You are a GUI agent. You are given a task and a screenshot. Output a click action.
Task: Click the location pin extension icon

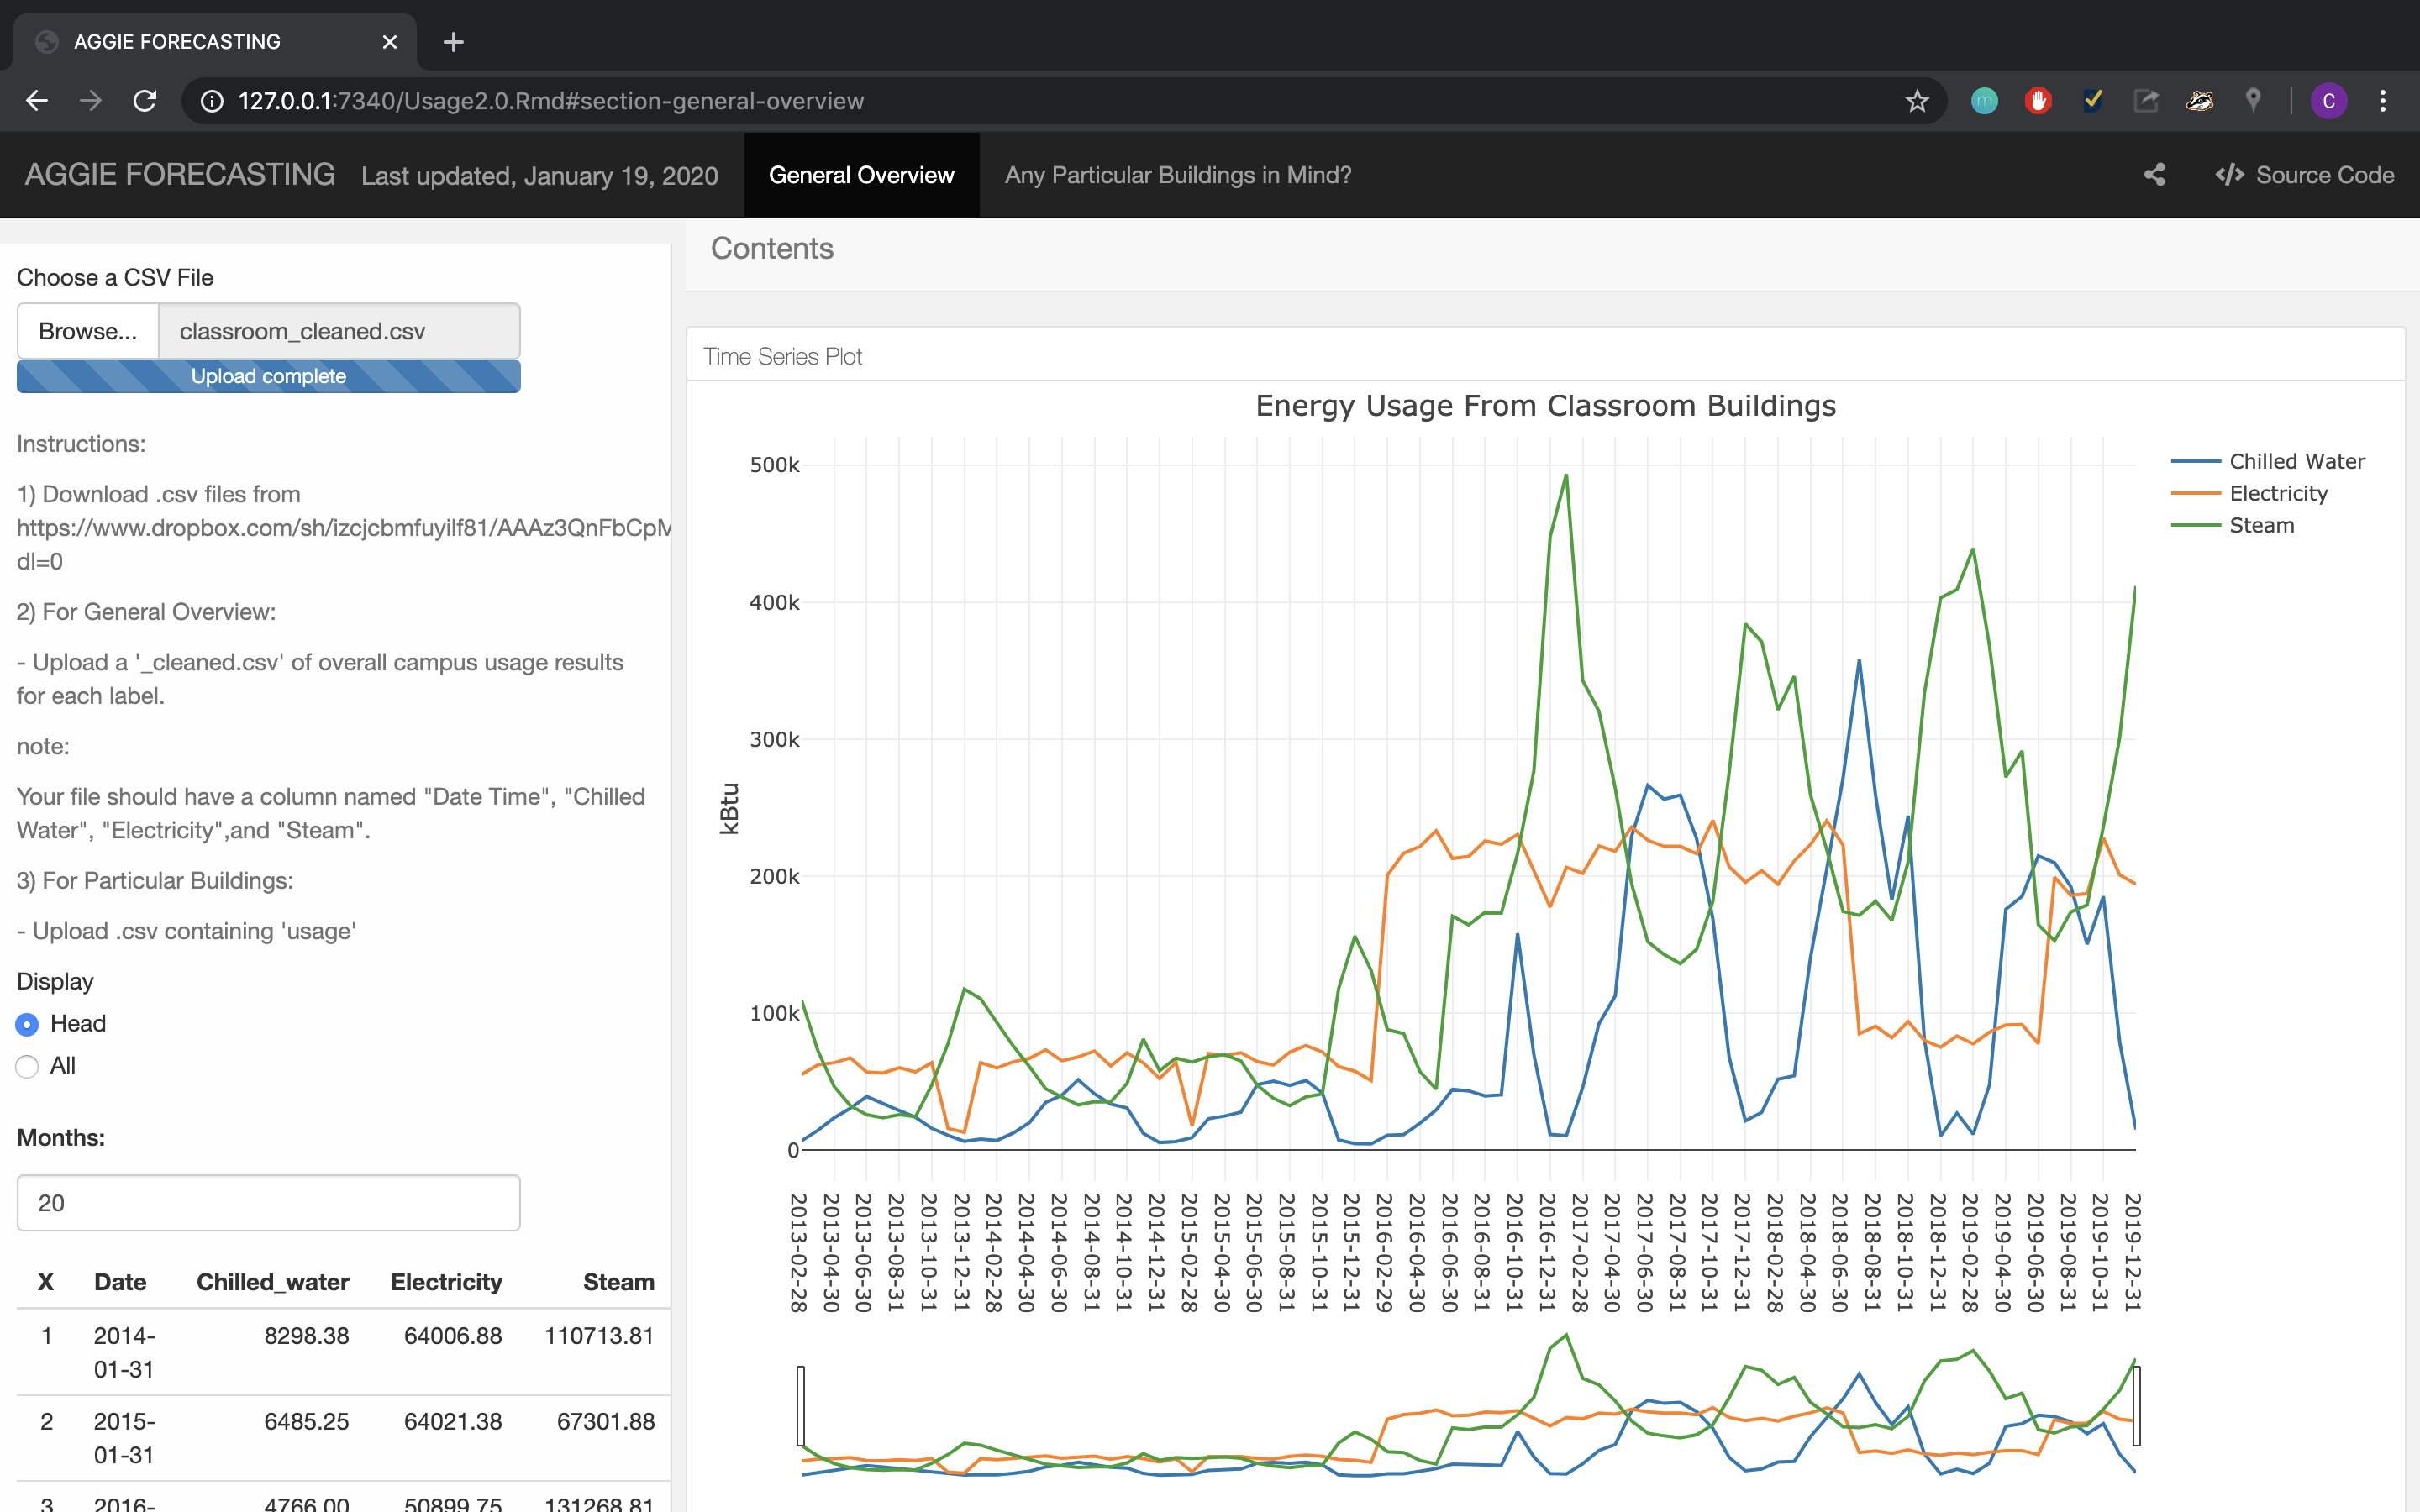(2252, 101)
